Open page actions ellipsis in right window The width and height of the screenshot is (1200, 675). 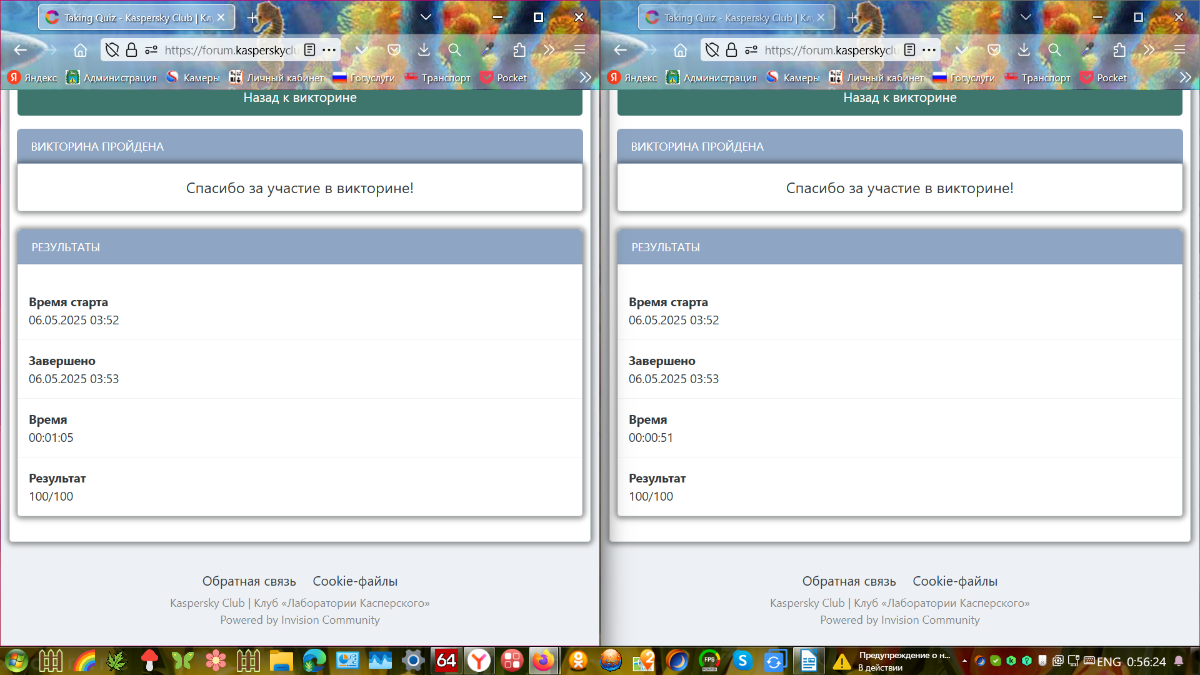pyautogui.click(x=929, y=50)
